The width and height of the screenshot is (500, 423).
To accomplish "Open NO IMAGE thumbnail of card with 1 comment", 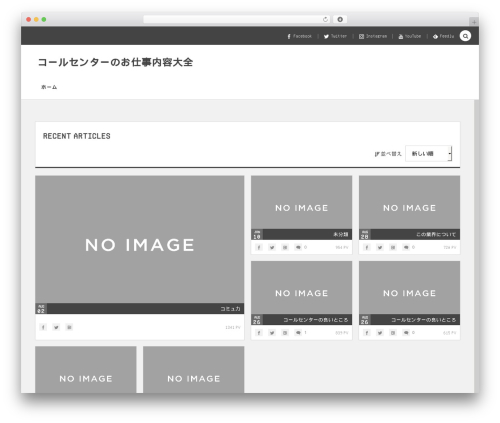I will pyautogui.click(x=301, y=288).
